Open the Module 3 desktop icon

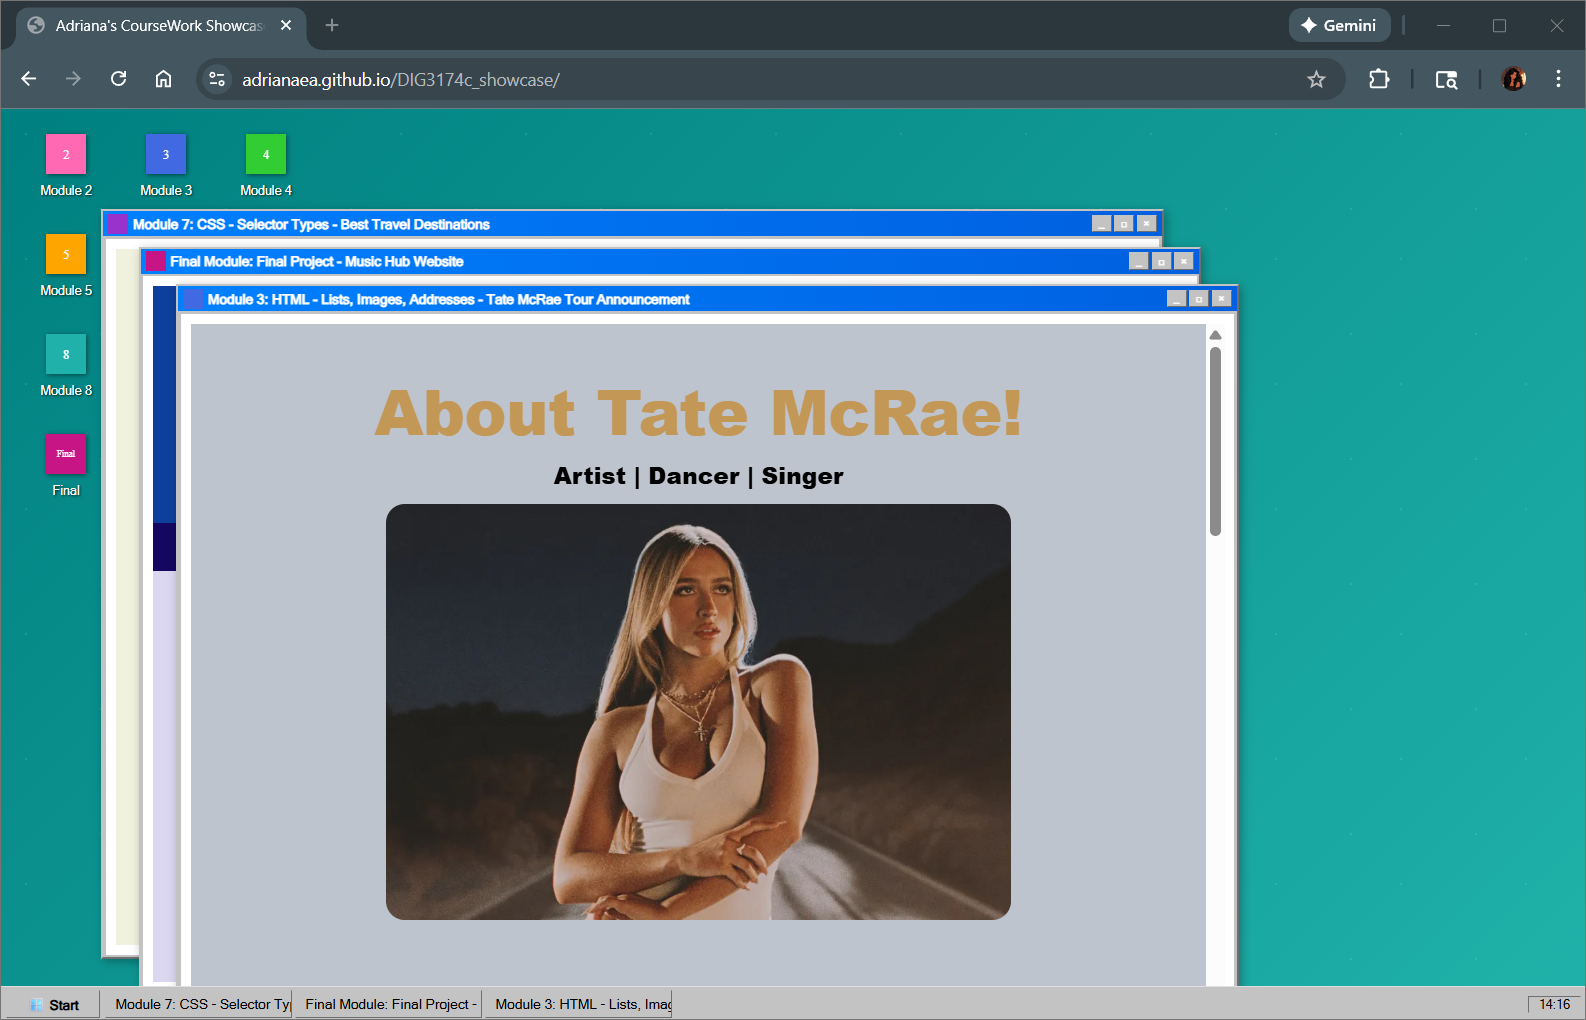point(166,155)
